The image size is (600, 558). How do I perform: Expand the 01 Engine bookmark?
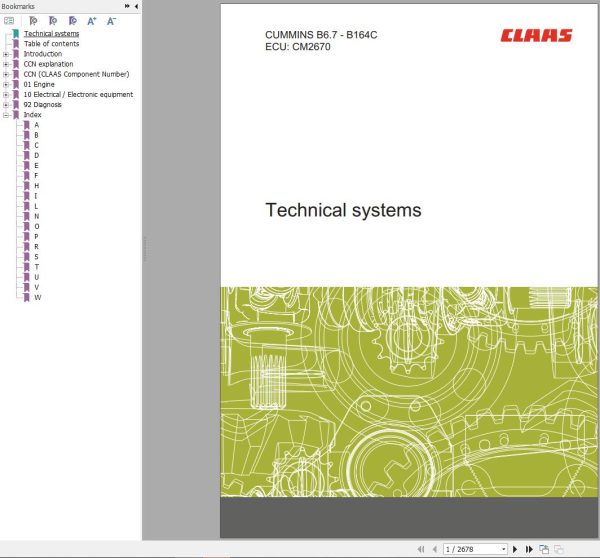coord(6,85)
